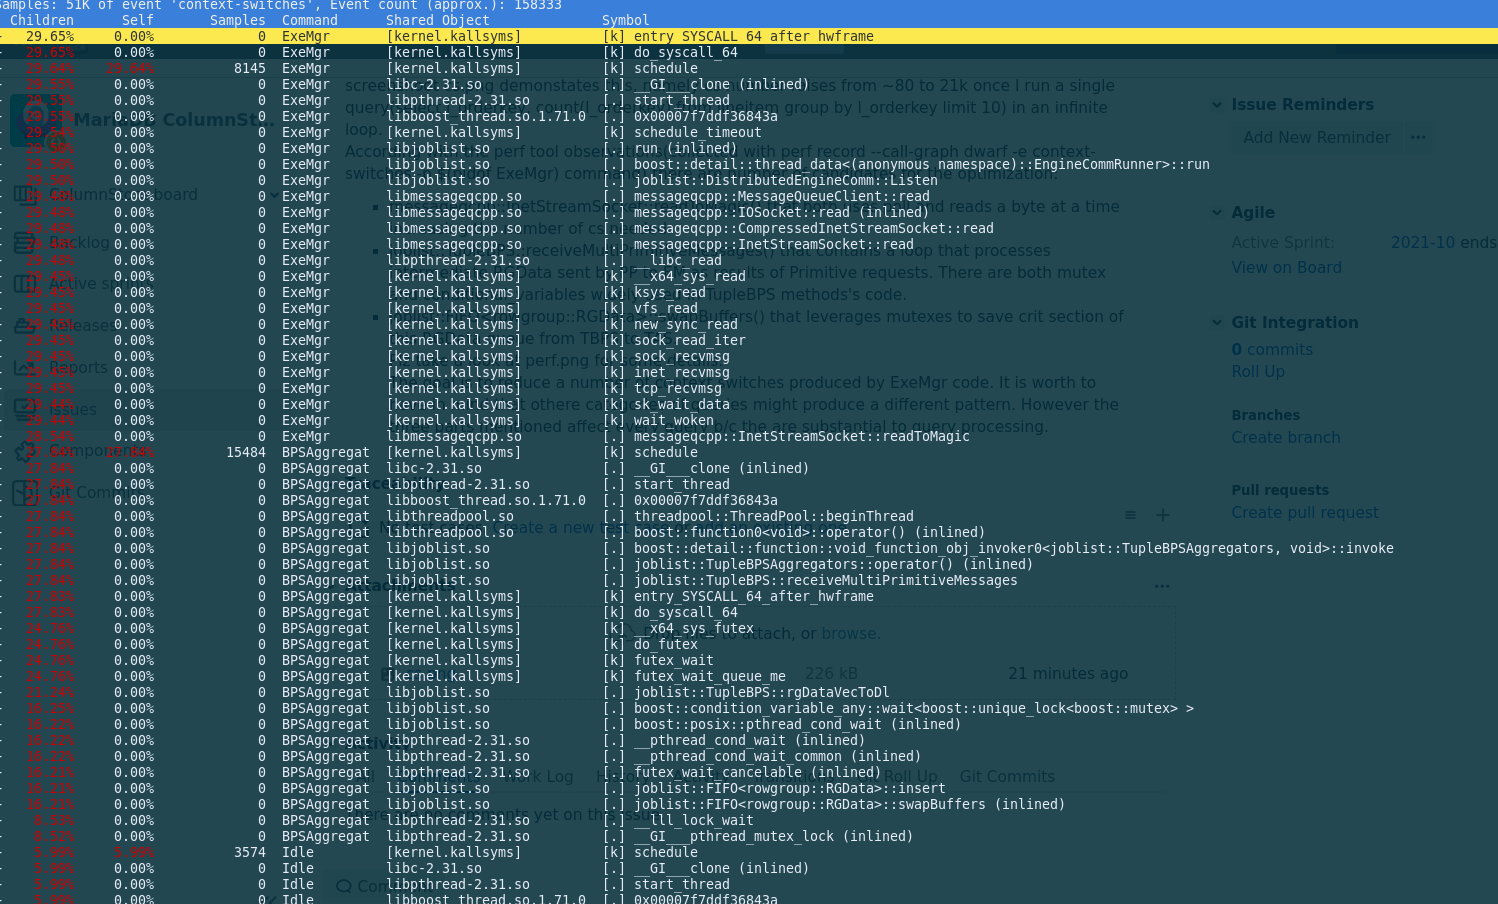Viewport: 1498px width, 904px height.
Task: Open the reminder more options ellipsis
Action: (1418, 137)
